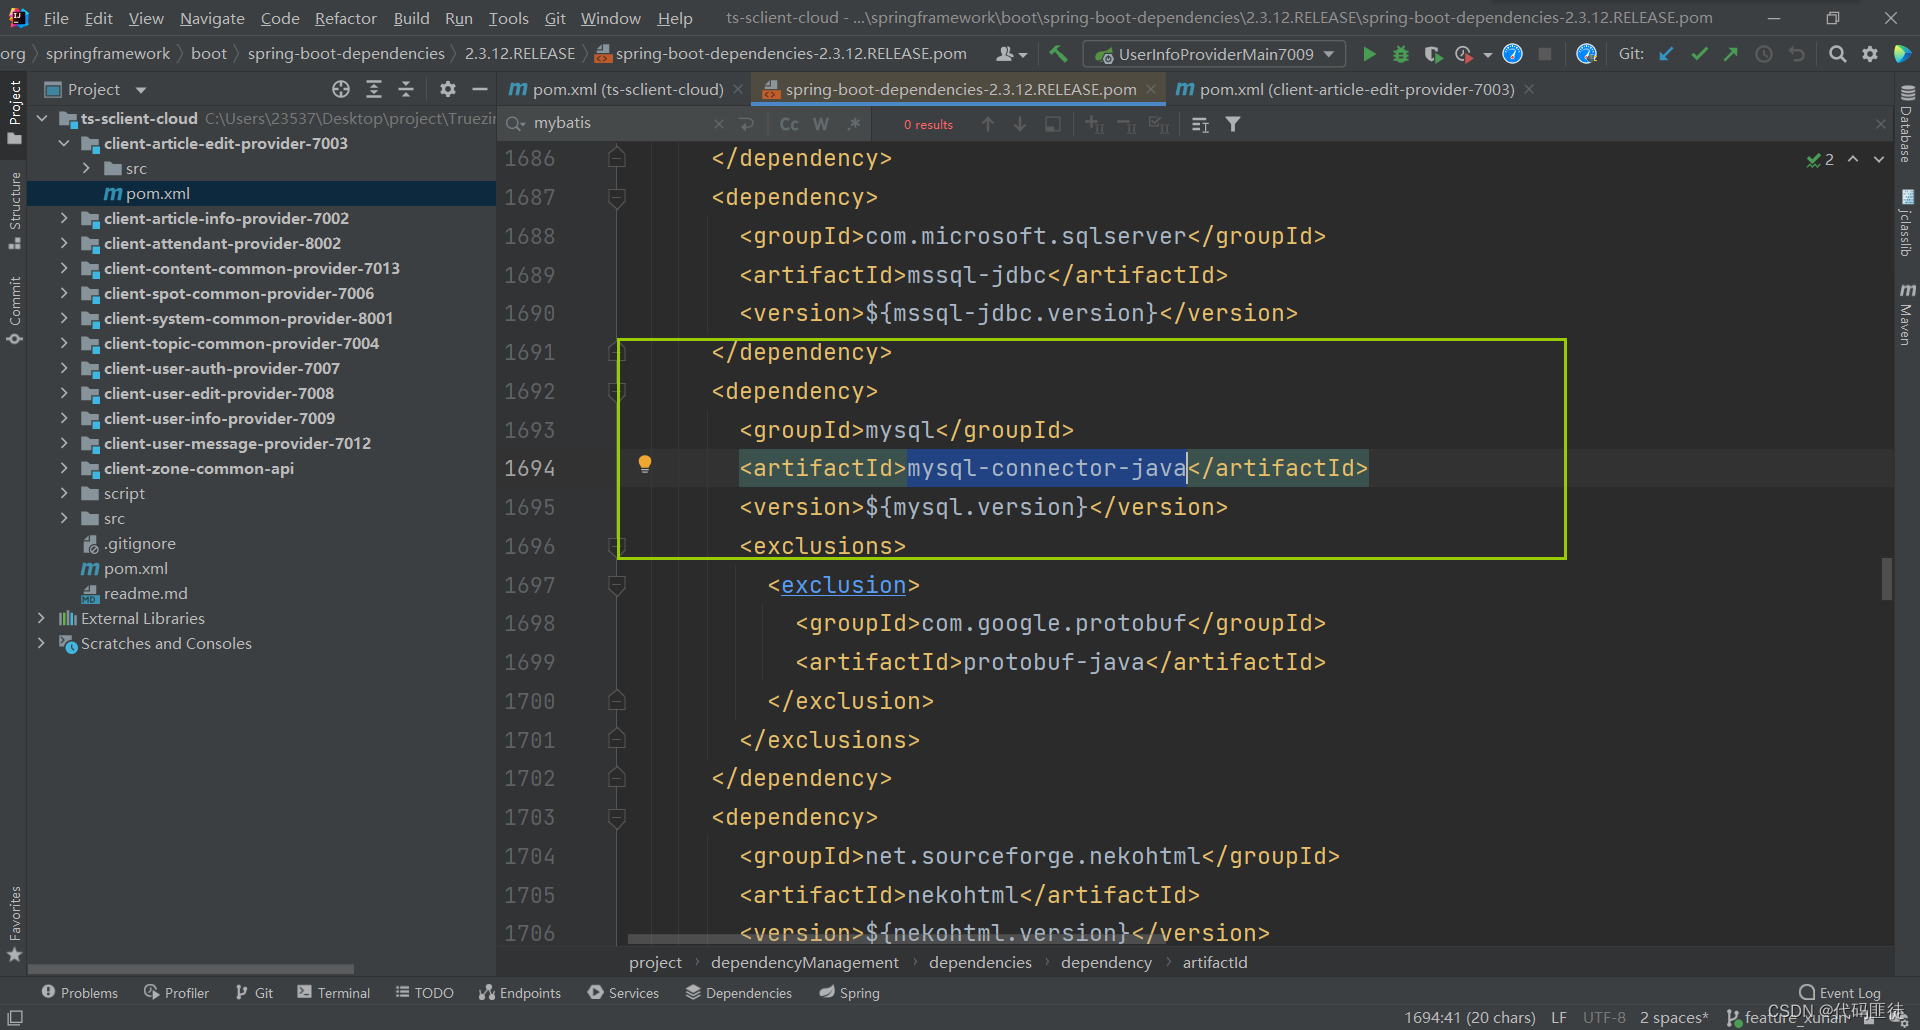This screenshot has height=1030, width=1920.
Task: Open the Event Log
Action: [x=1840, y=992]
